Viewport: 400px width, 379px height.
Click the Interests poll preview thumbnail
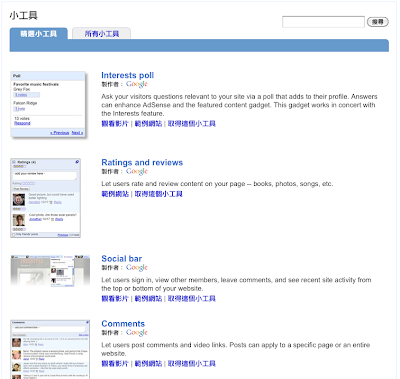coord(48,104)
